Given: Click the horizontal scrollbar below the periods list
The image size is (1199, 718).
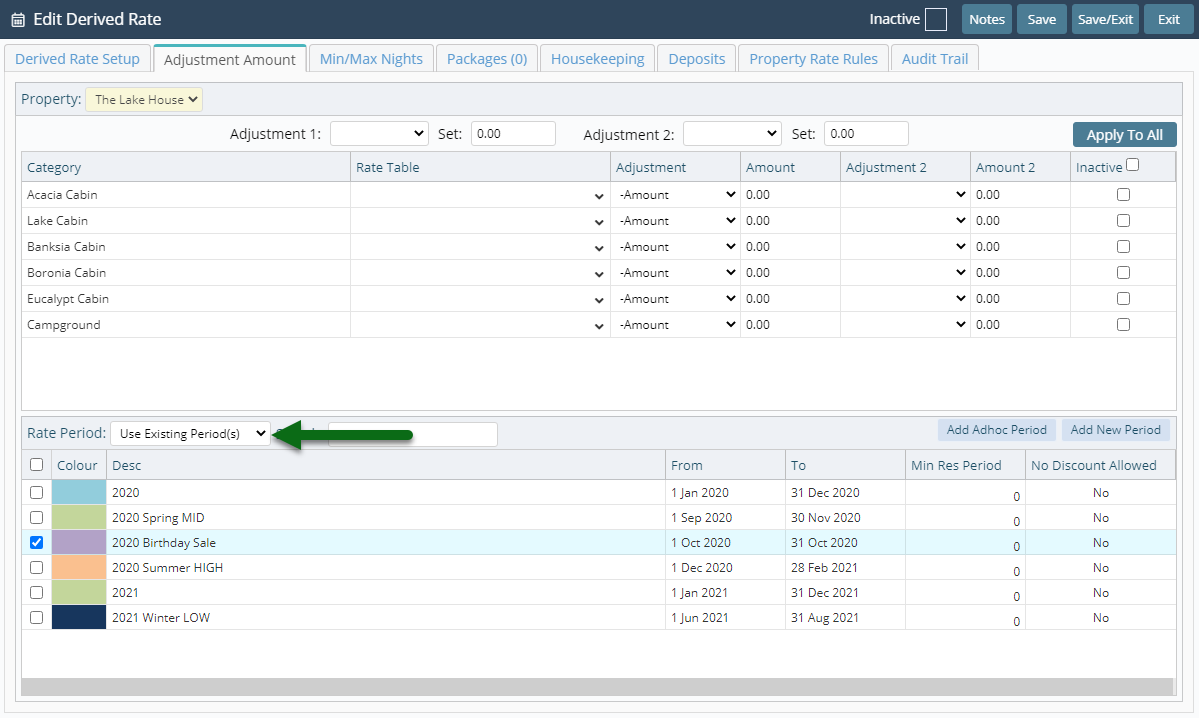Looking at the screenshot, I should pos(597,687).
